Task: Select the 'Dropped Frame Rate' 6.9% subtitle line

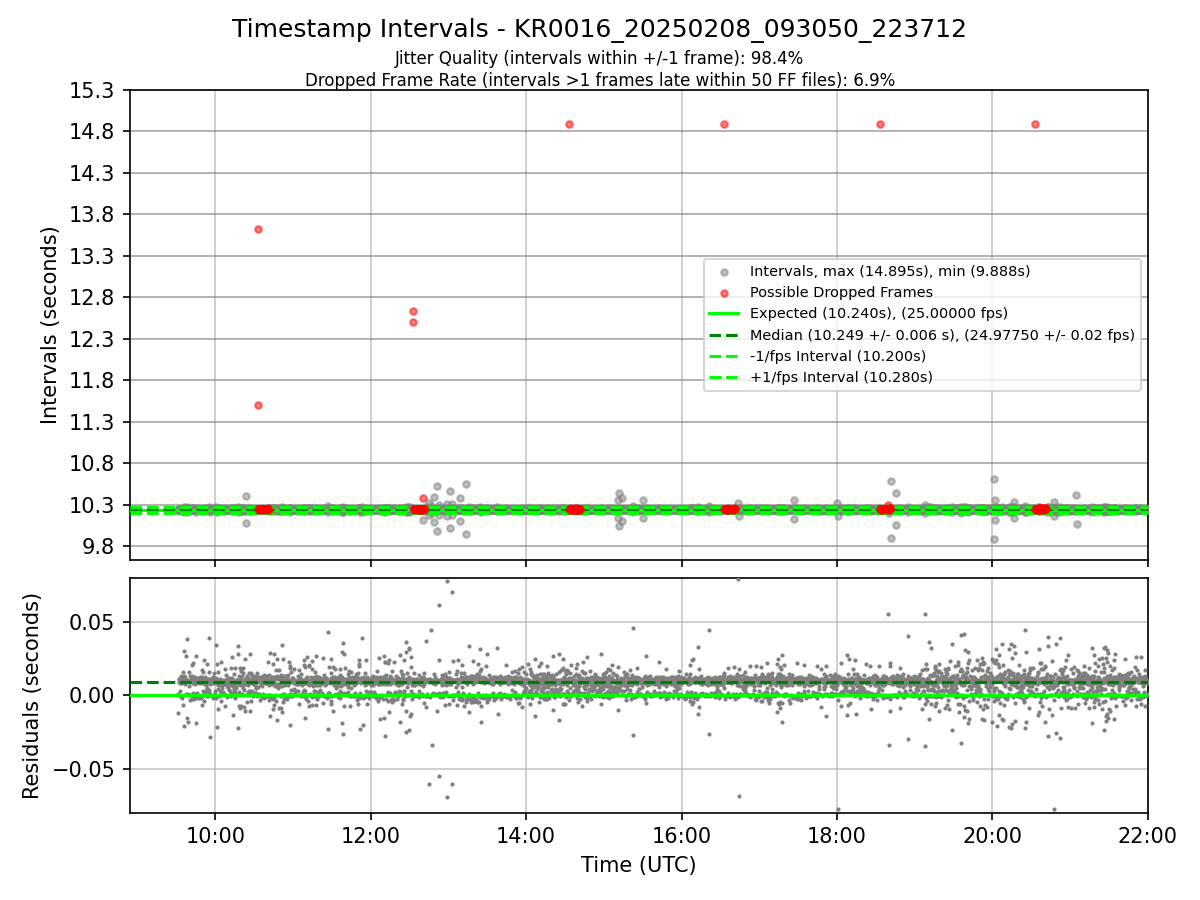Action: point(599,79)
